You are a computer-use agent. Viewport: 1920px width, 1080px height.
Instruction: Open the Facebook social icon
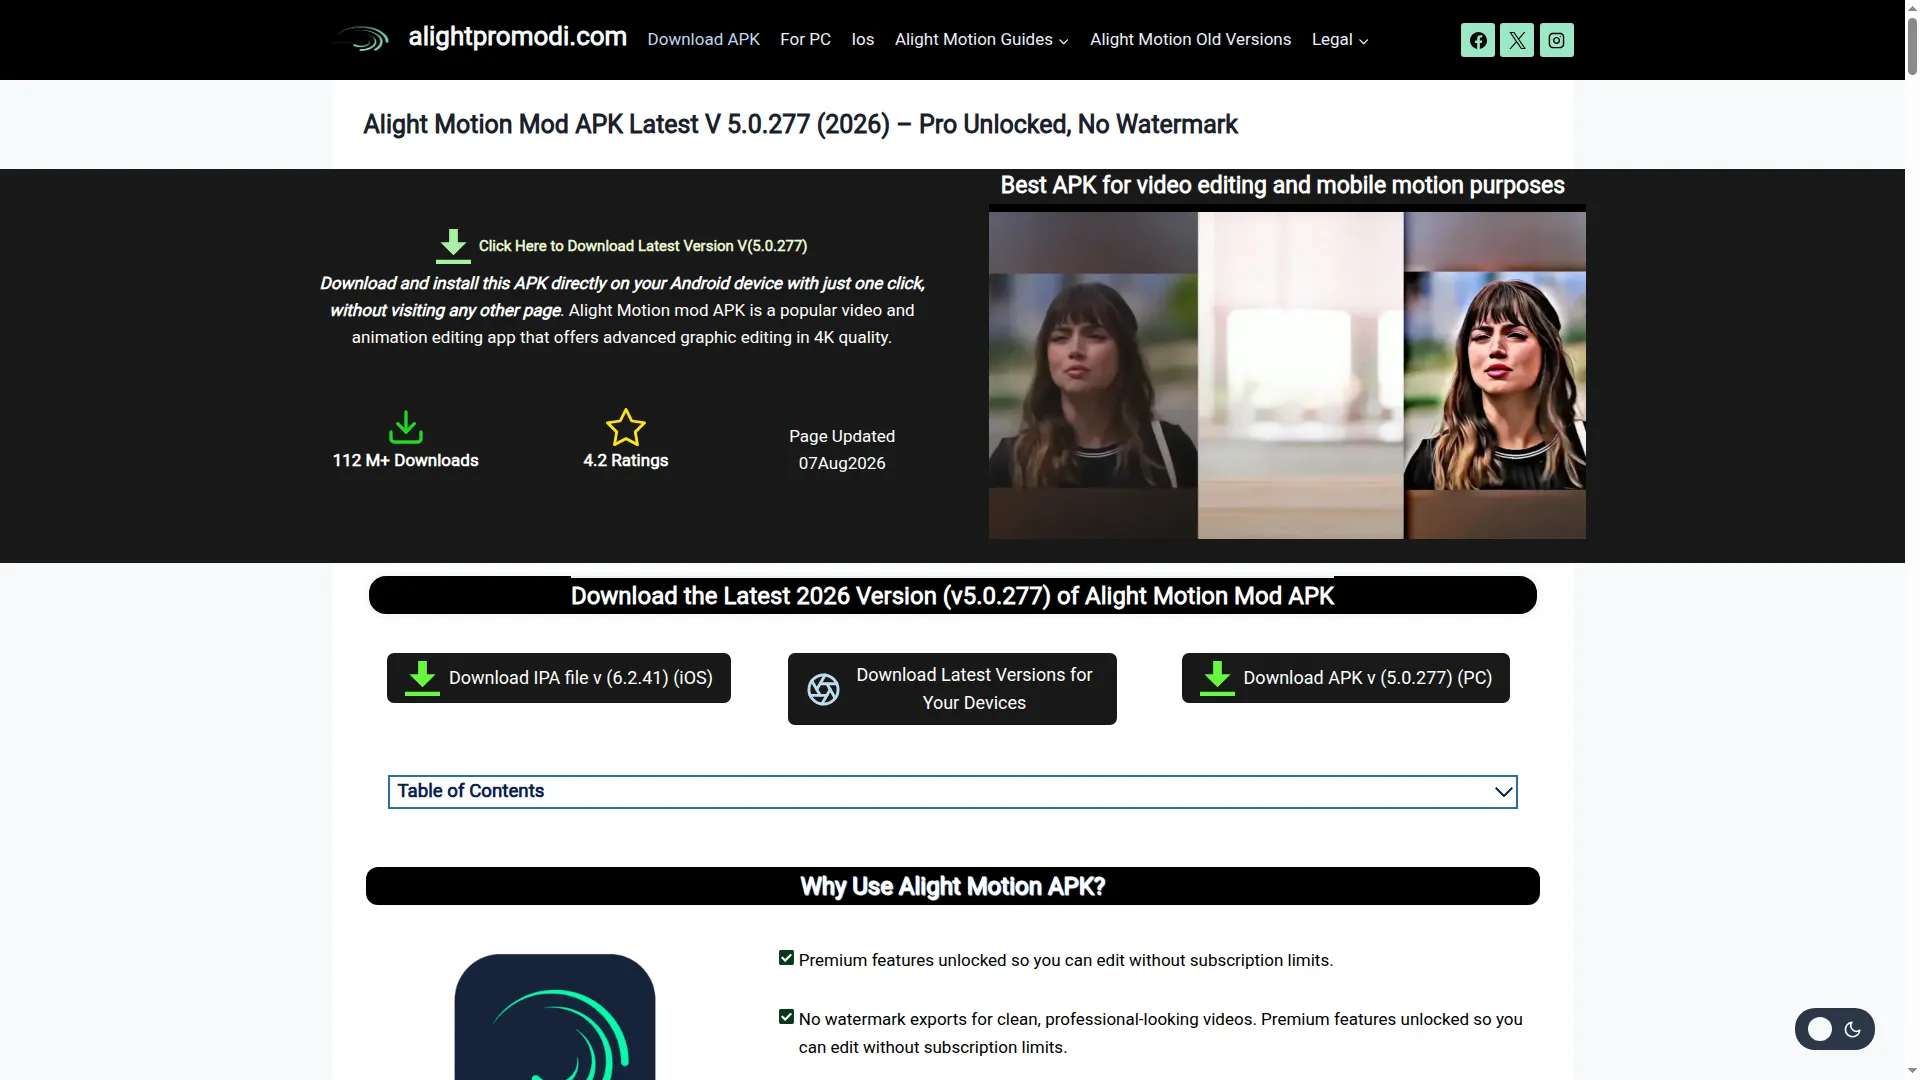pyautogui.click(x=1477, y=40)
